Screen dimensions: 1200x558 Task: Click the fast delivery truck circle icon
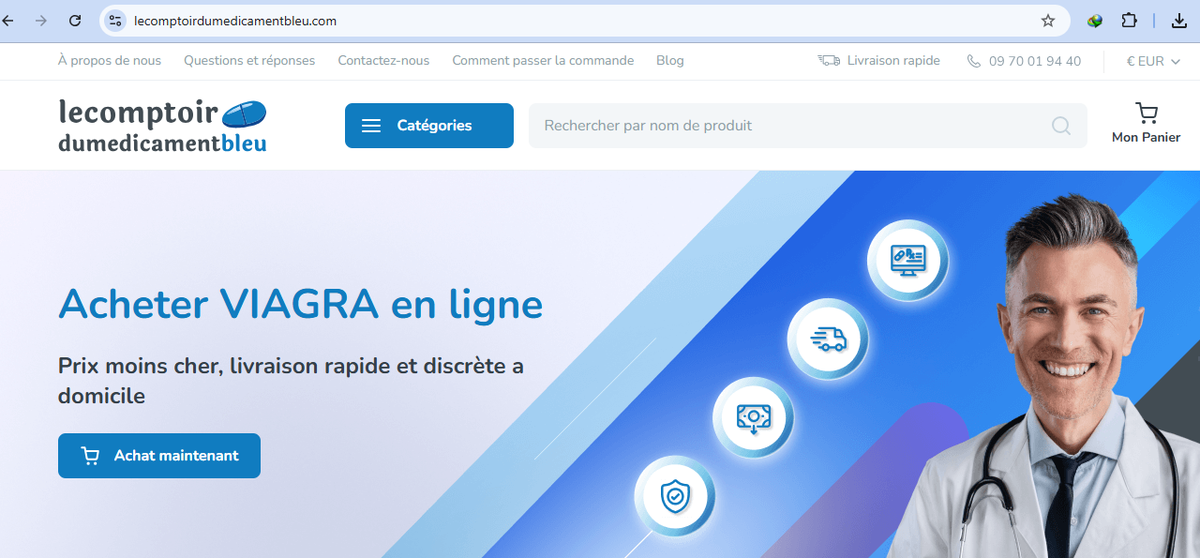(829, 339)
